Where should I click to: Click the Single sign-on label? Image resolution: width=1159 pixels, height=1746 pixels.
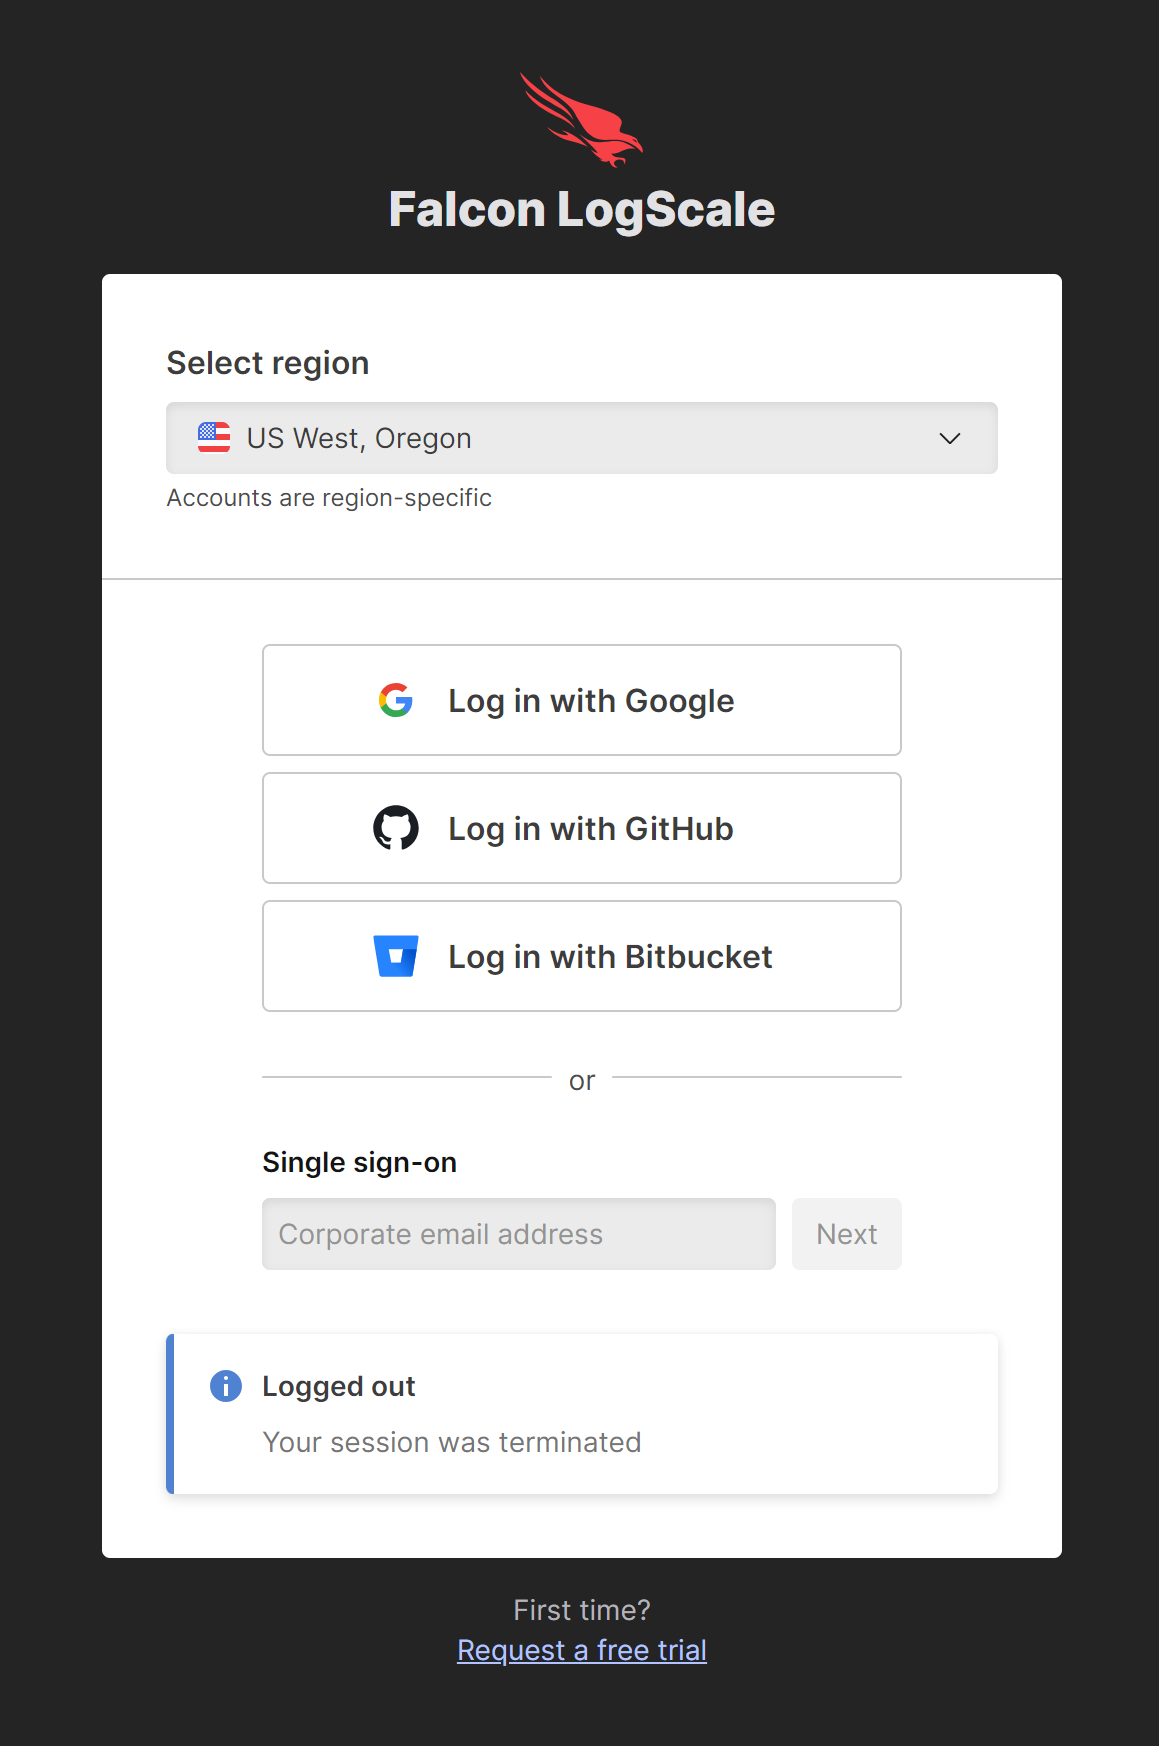click(x=359, y=1162)
